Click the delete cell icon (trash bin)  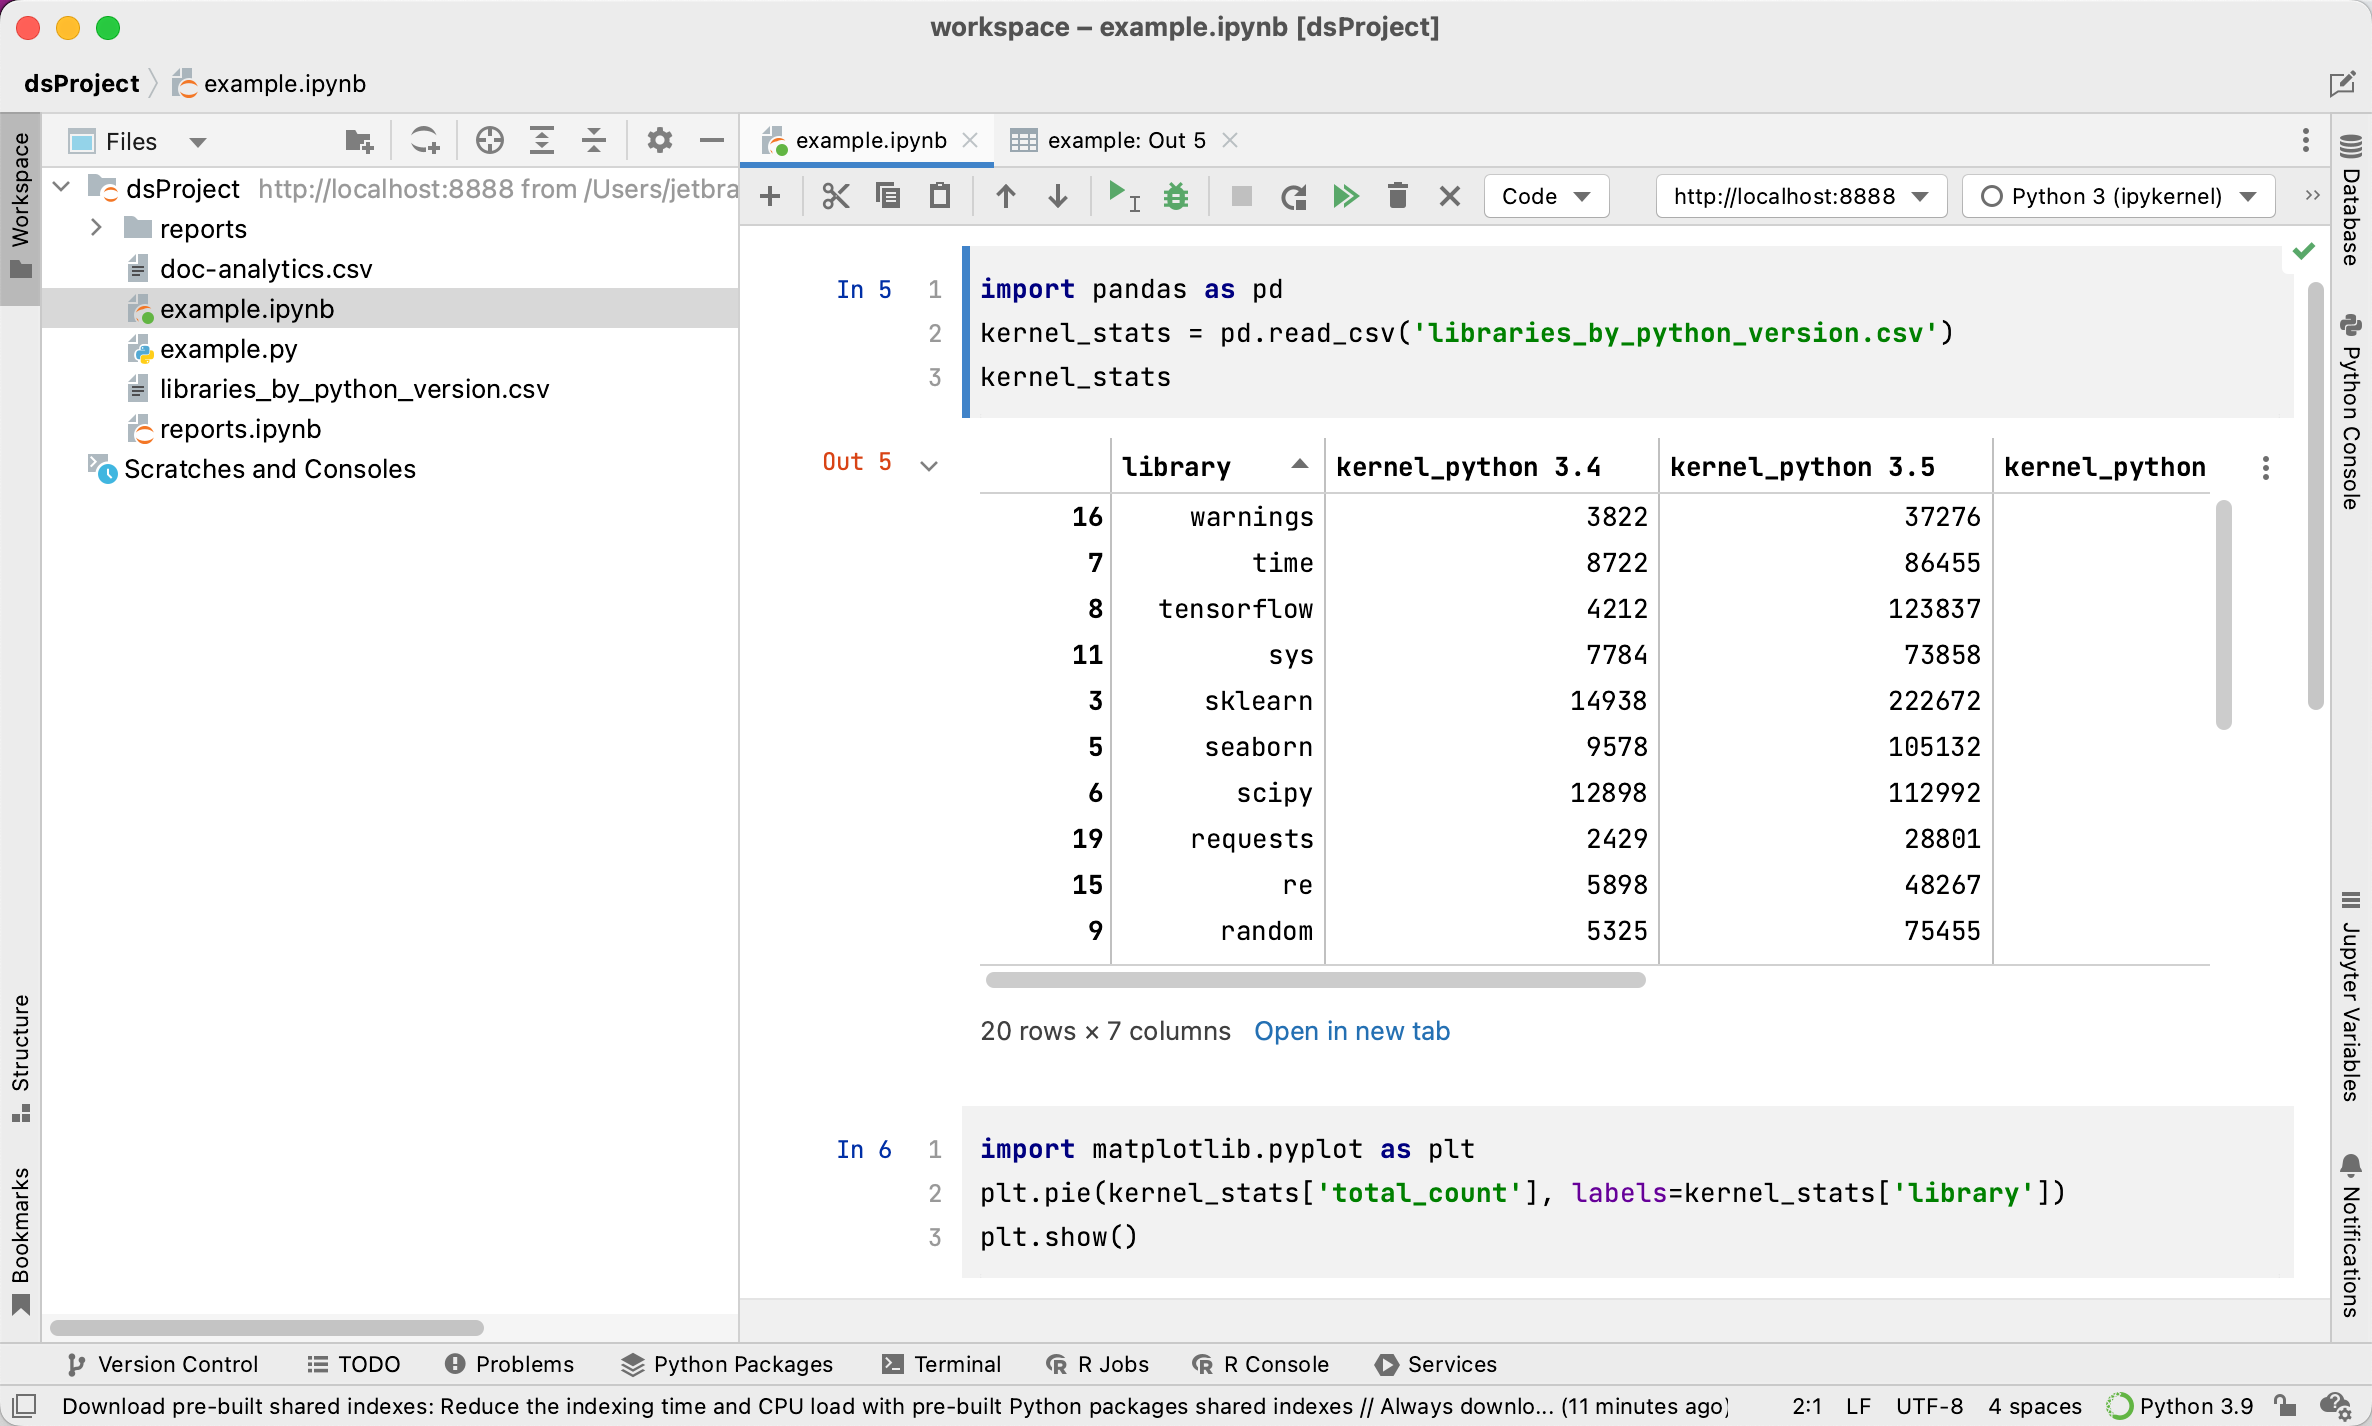(1398, 198)
